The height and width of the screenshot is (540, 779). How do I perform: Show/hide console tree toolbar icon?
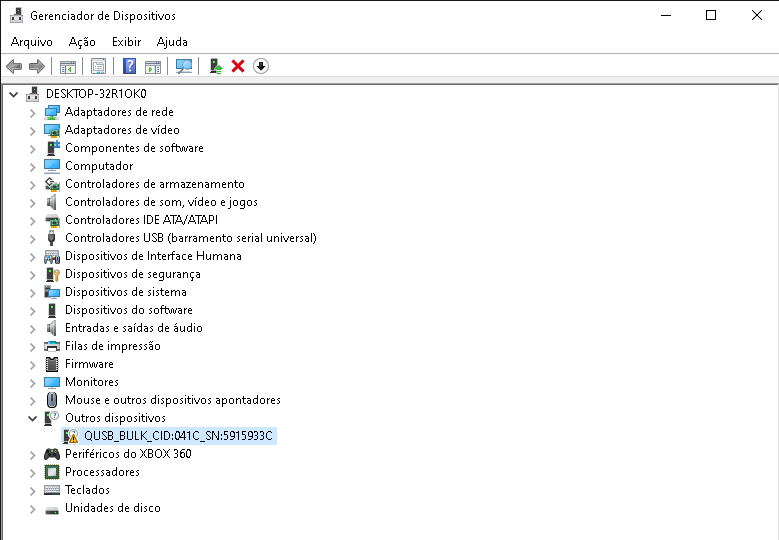(68, 67)
